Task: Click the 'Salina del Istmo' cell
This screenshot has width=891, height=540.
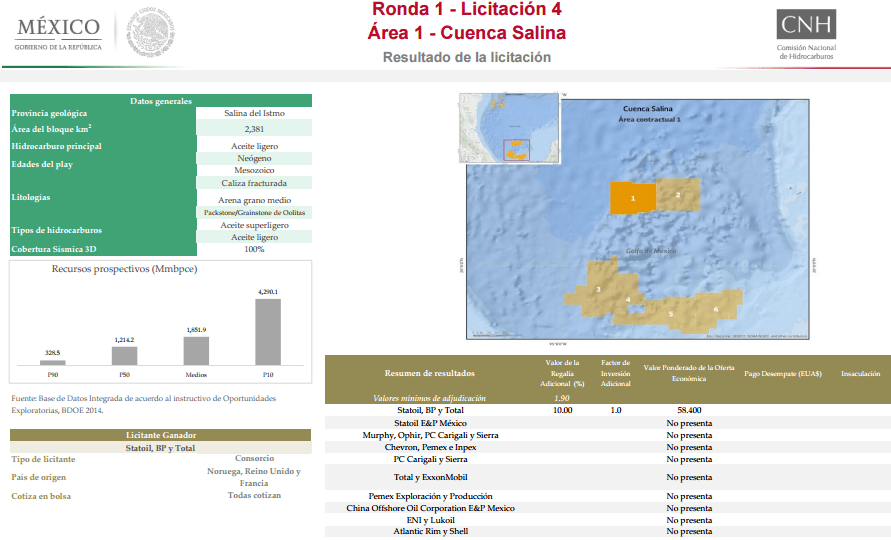Action: click(x=254, y=113)
